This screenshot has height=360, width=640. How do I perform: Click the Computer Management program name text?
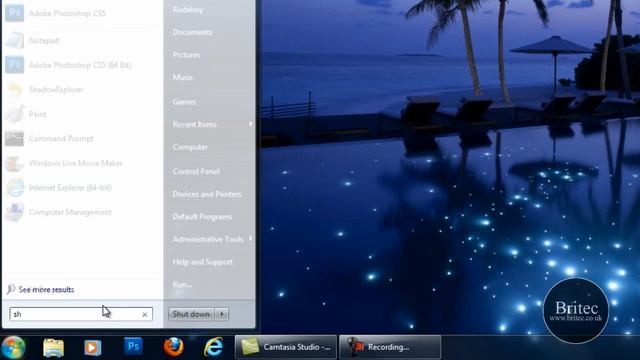pos(70,212)
